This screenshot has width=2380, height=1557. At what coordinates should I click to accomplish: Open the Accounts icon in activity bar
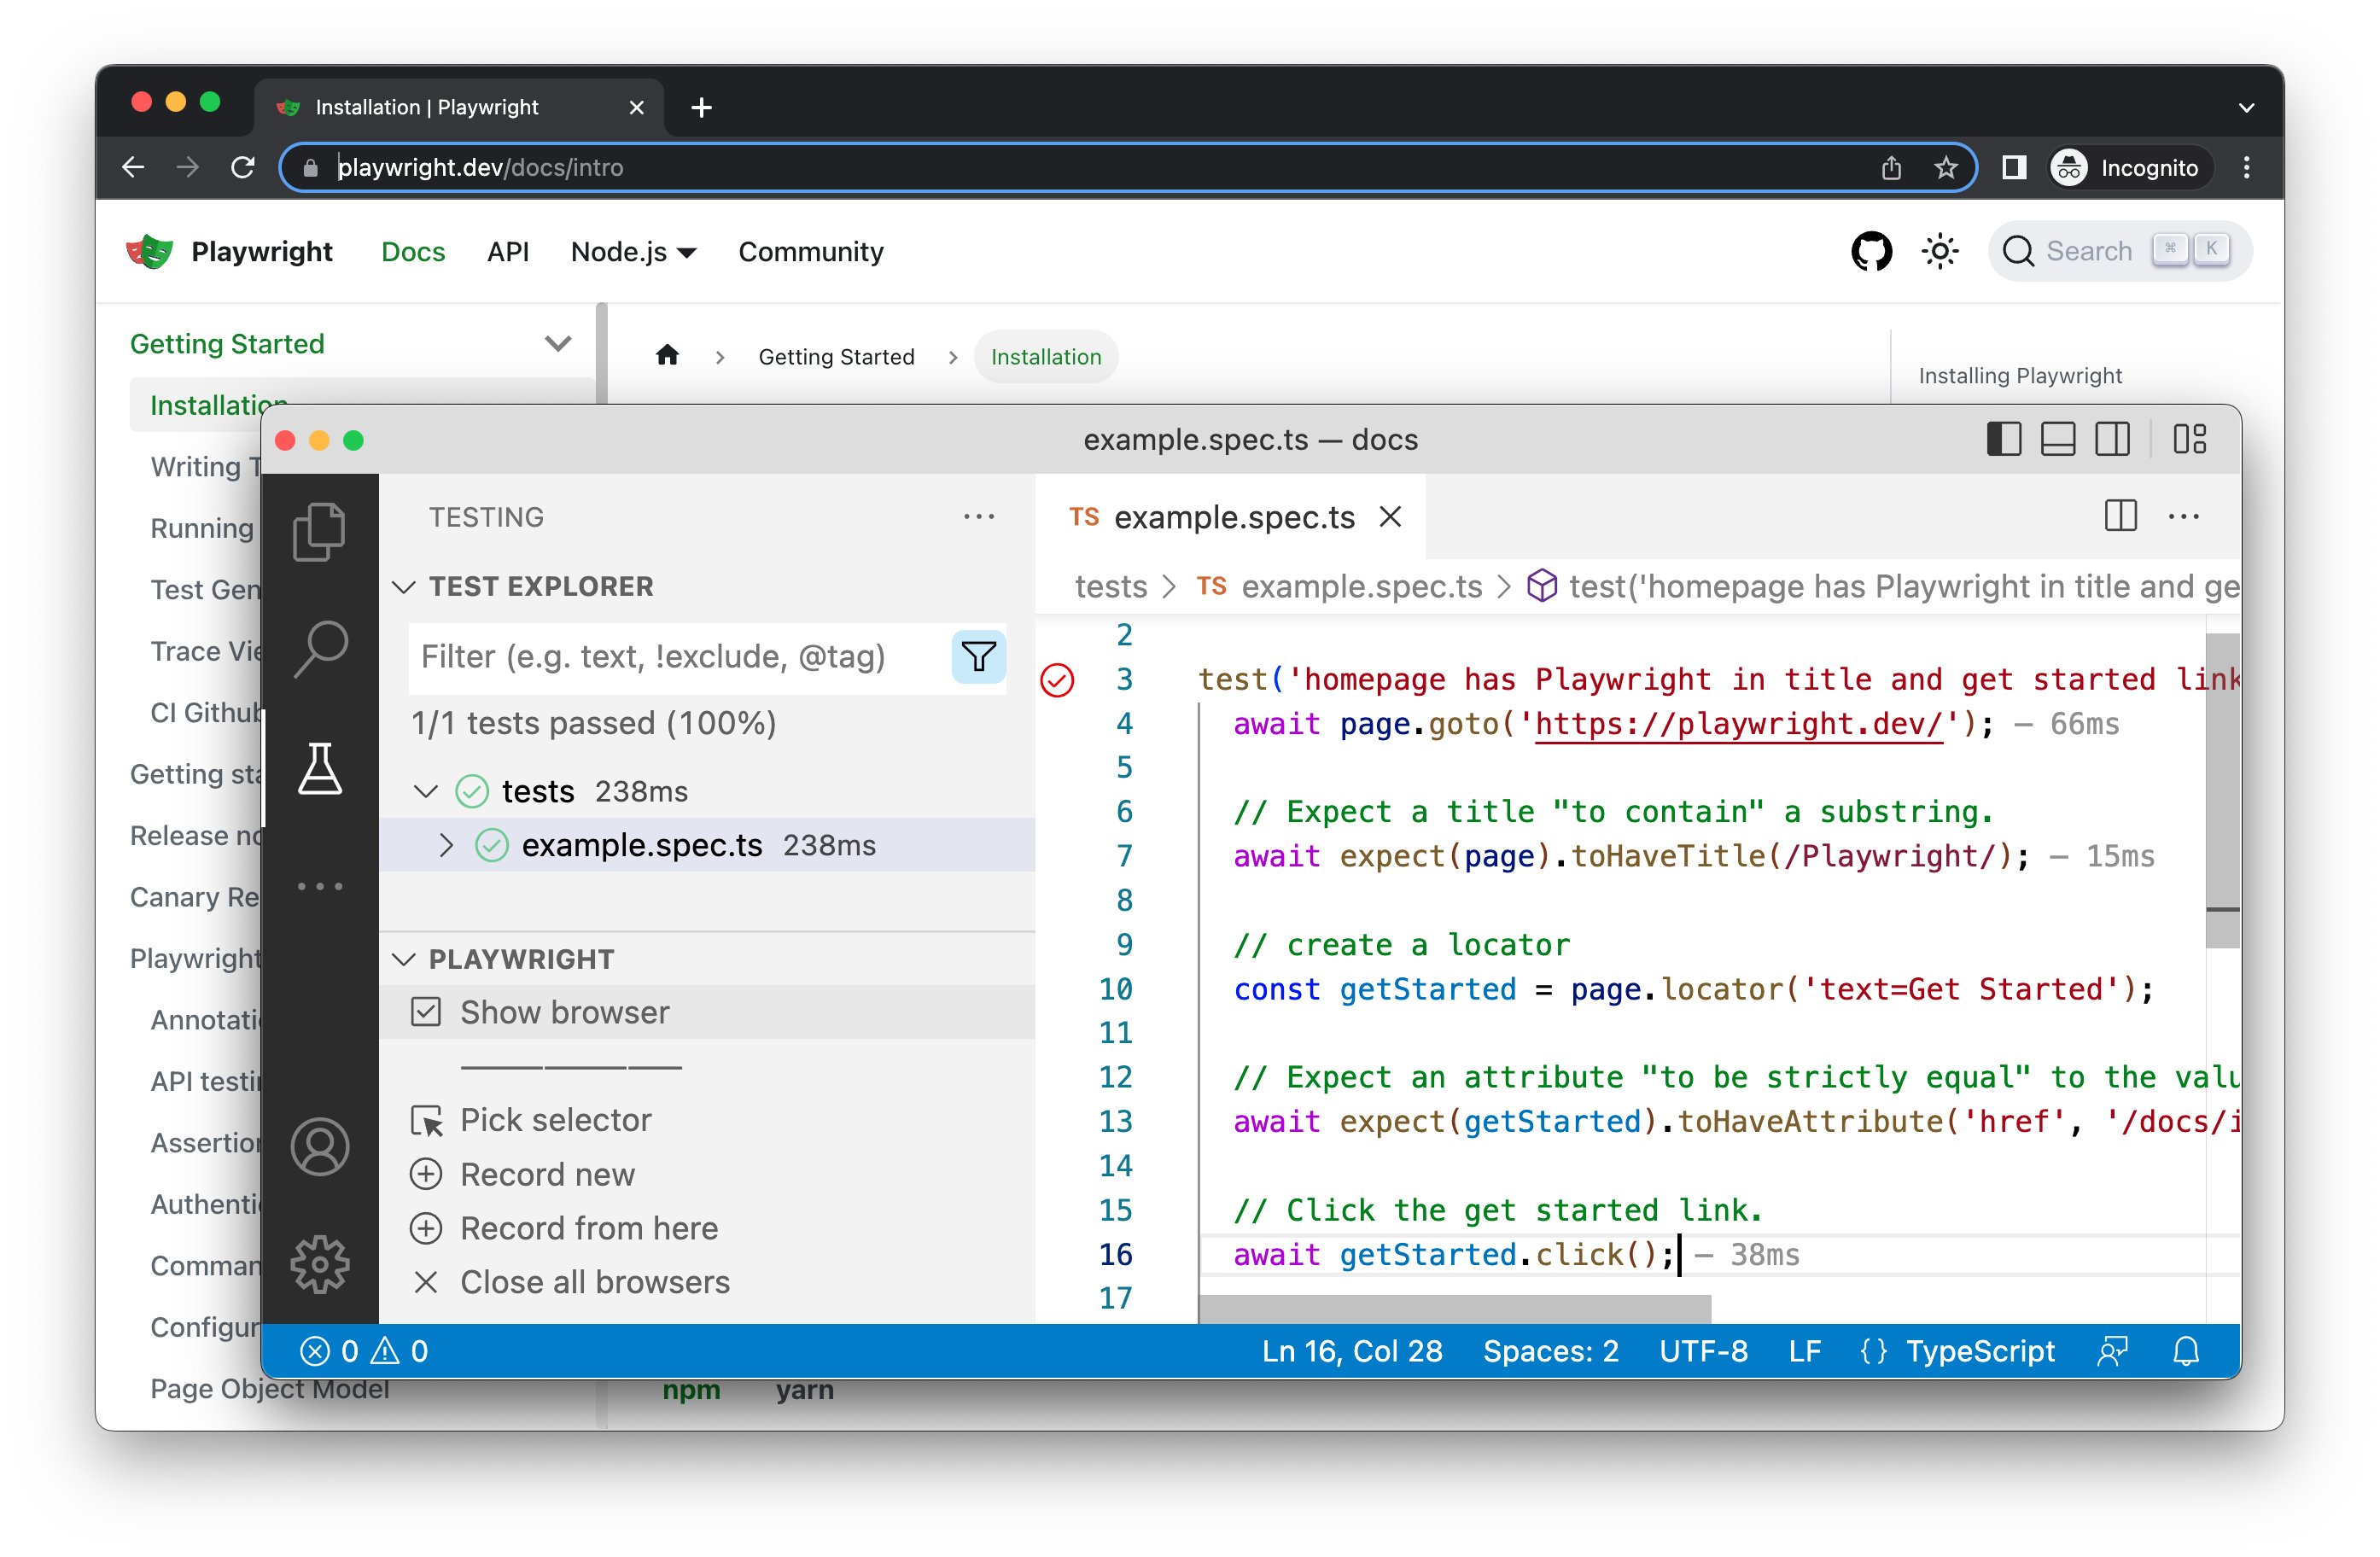tap(321, 1145)
